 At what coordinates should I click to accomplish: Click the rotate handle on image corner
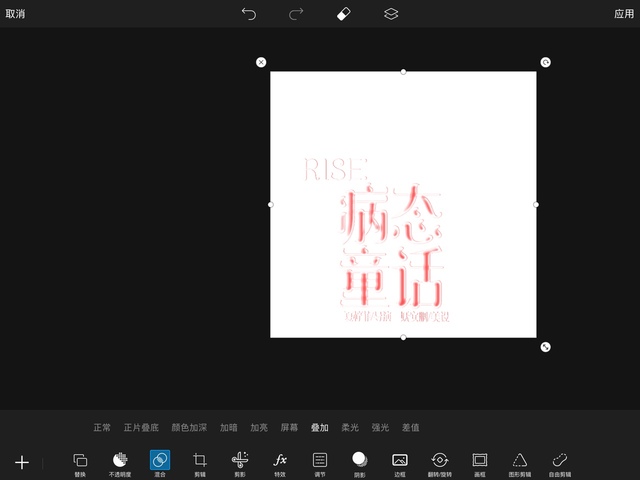click(x=545, y=62)
